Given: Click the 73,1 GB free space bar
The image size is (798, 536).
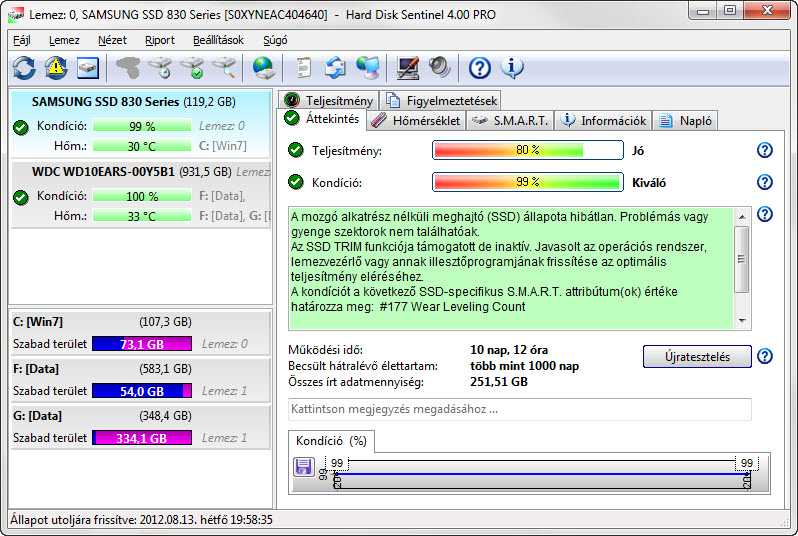Looking at the screenshot, I should [142, 344].
